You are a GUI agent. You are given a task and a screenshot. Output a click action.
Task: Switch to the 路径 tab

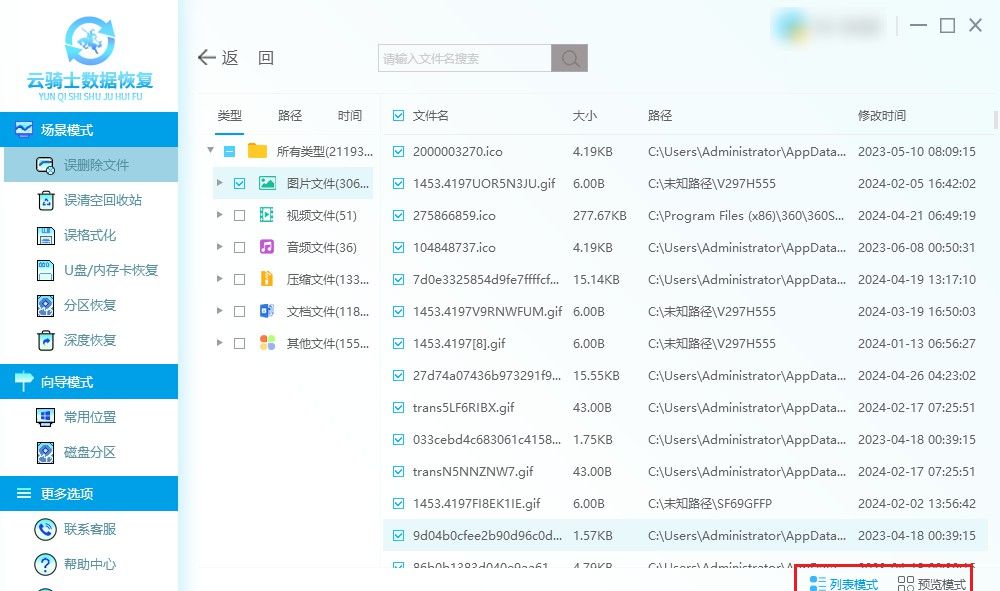tap(290, 115)
